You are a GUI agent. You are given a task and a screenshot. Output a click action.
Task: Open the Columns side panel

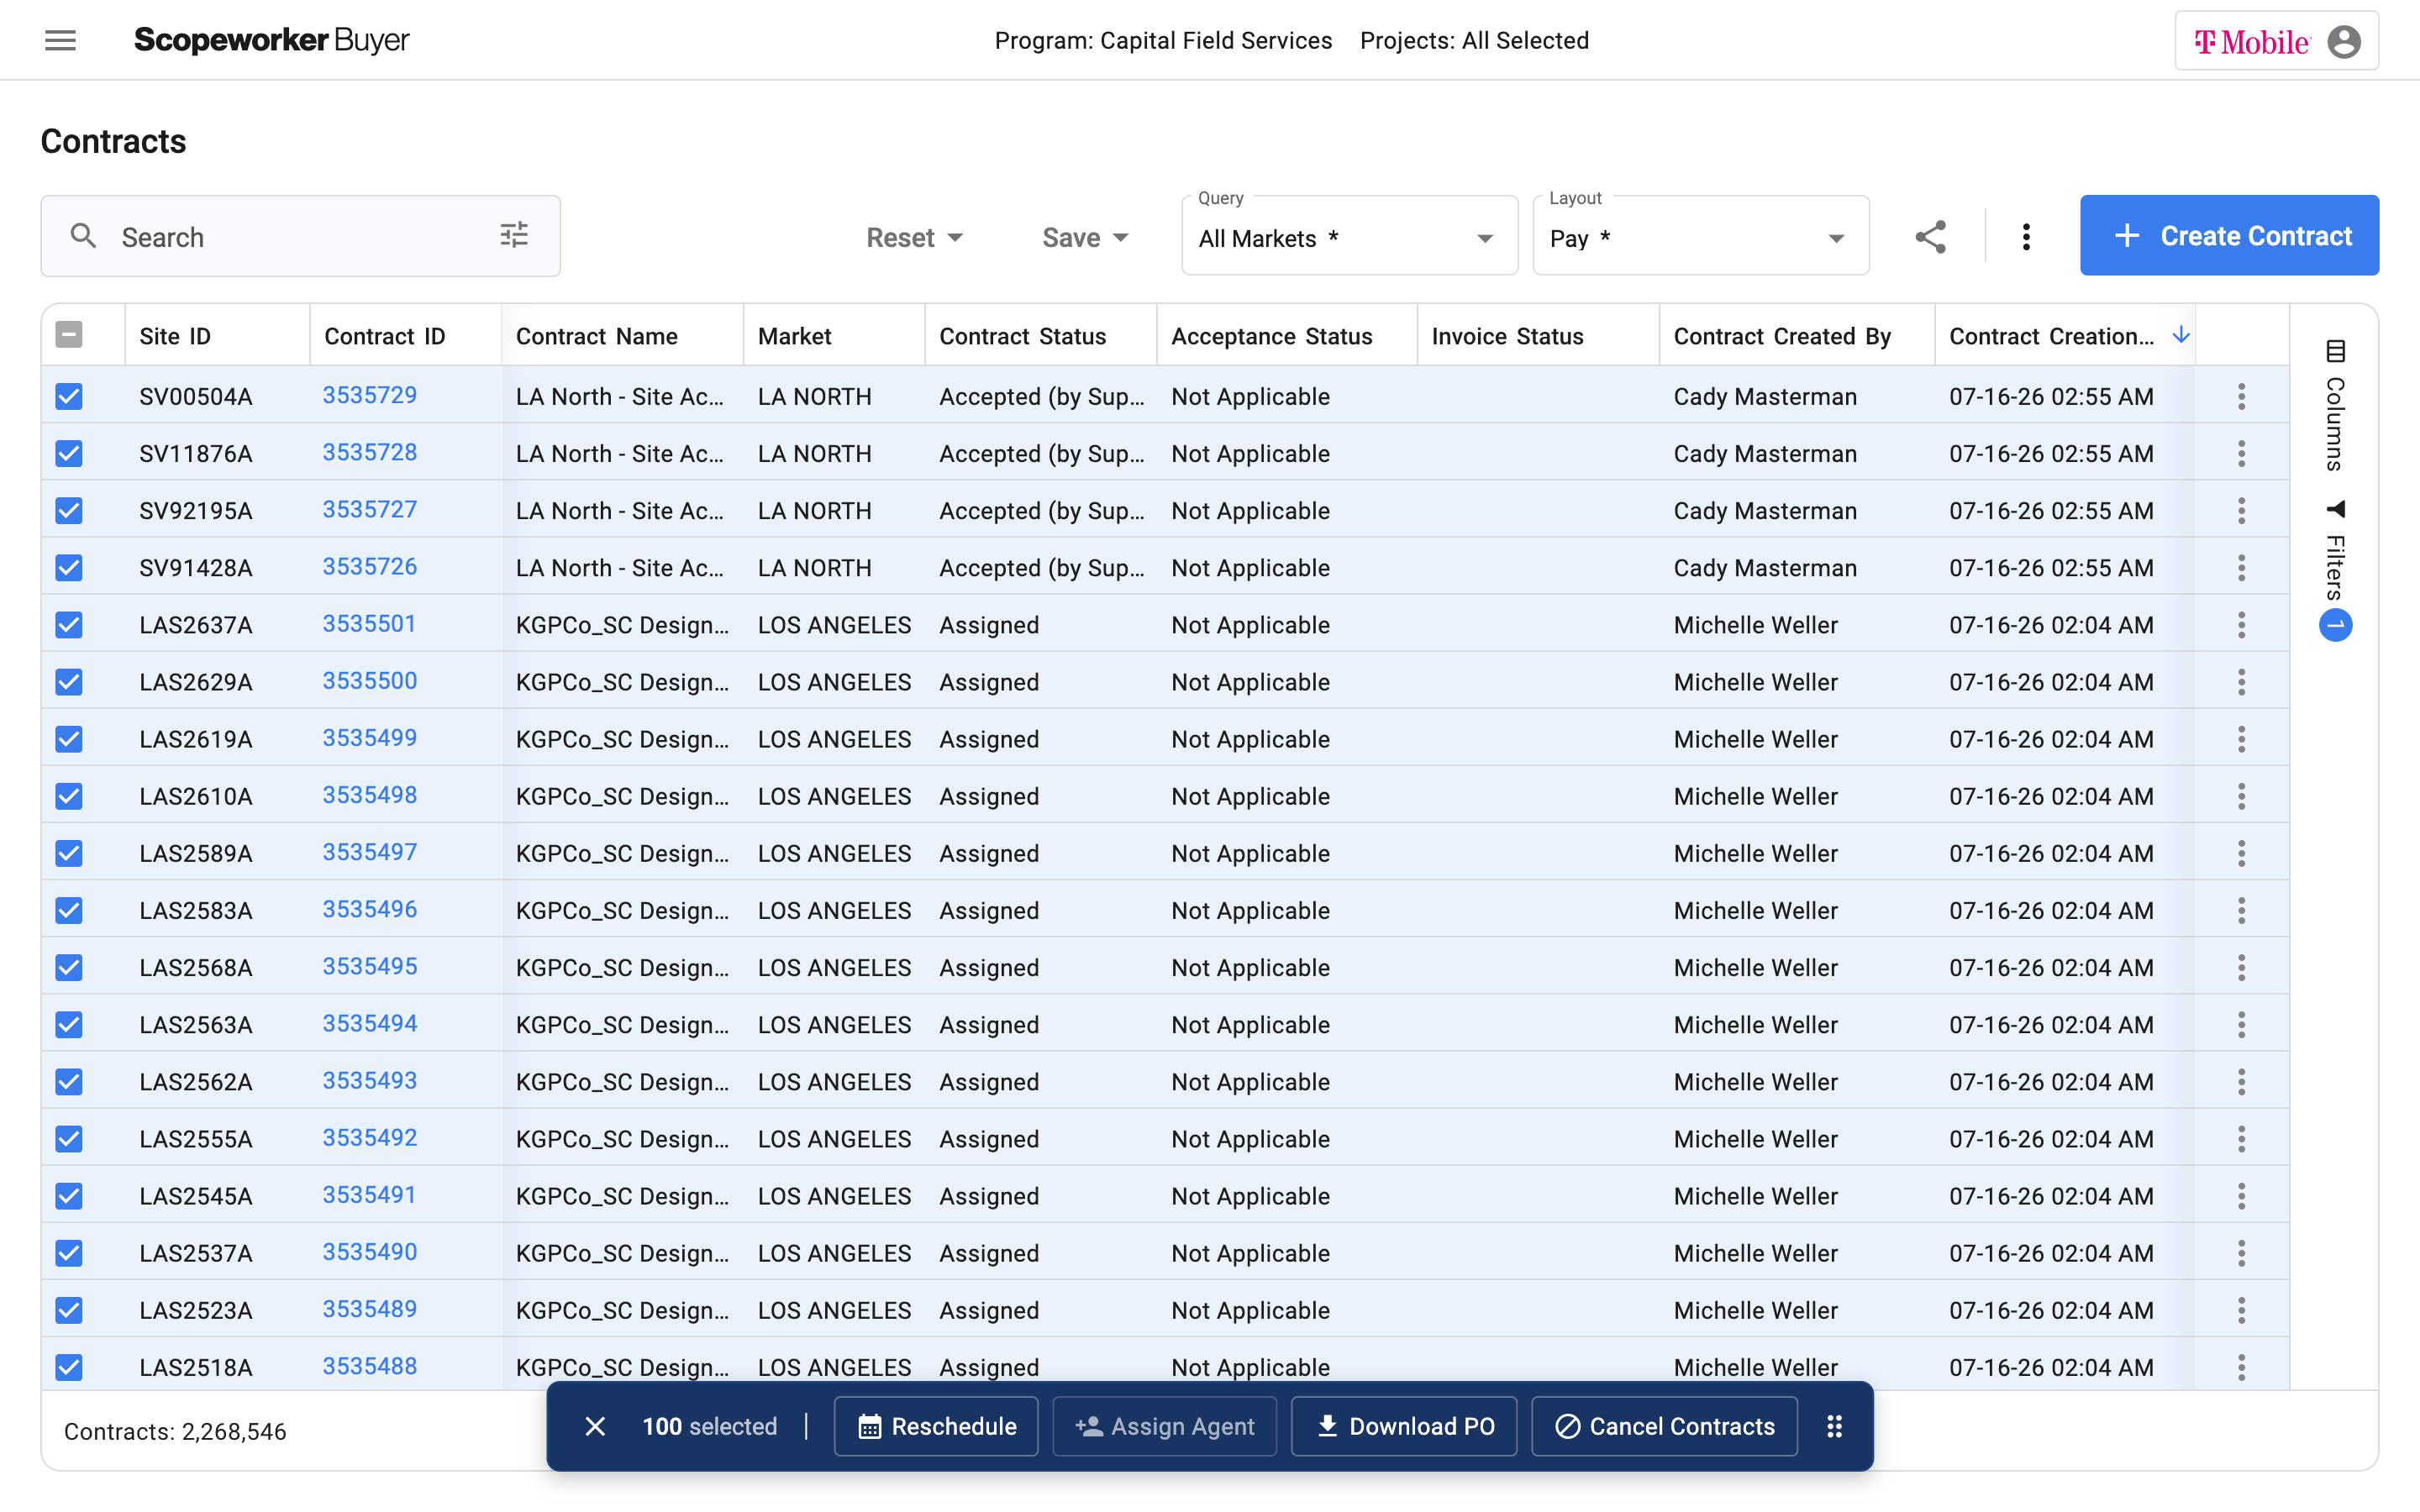(x=2335, y=405)
